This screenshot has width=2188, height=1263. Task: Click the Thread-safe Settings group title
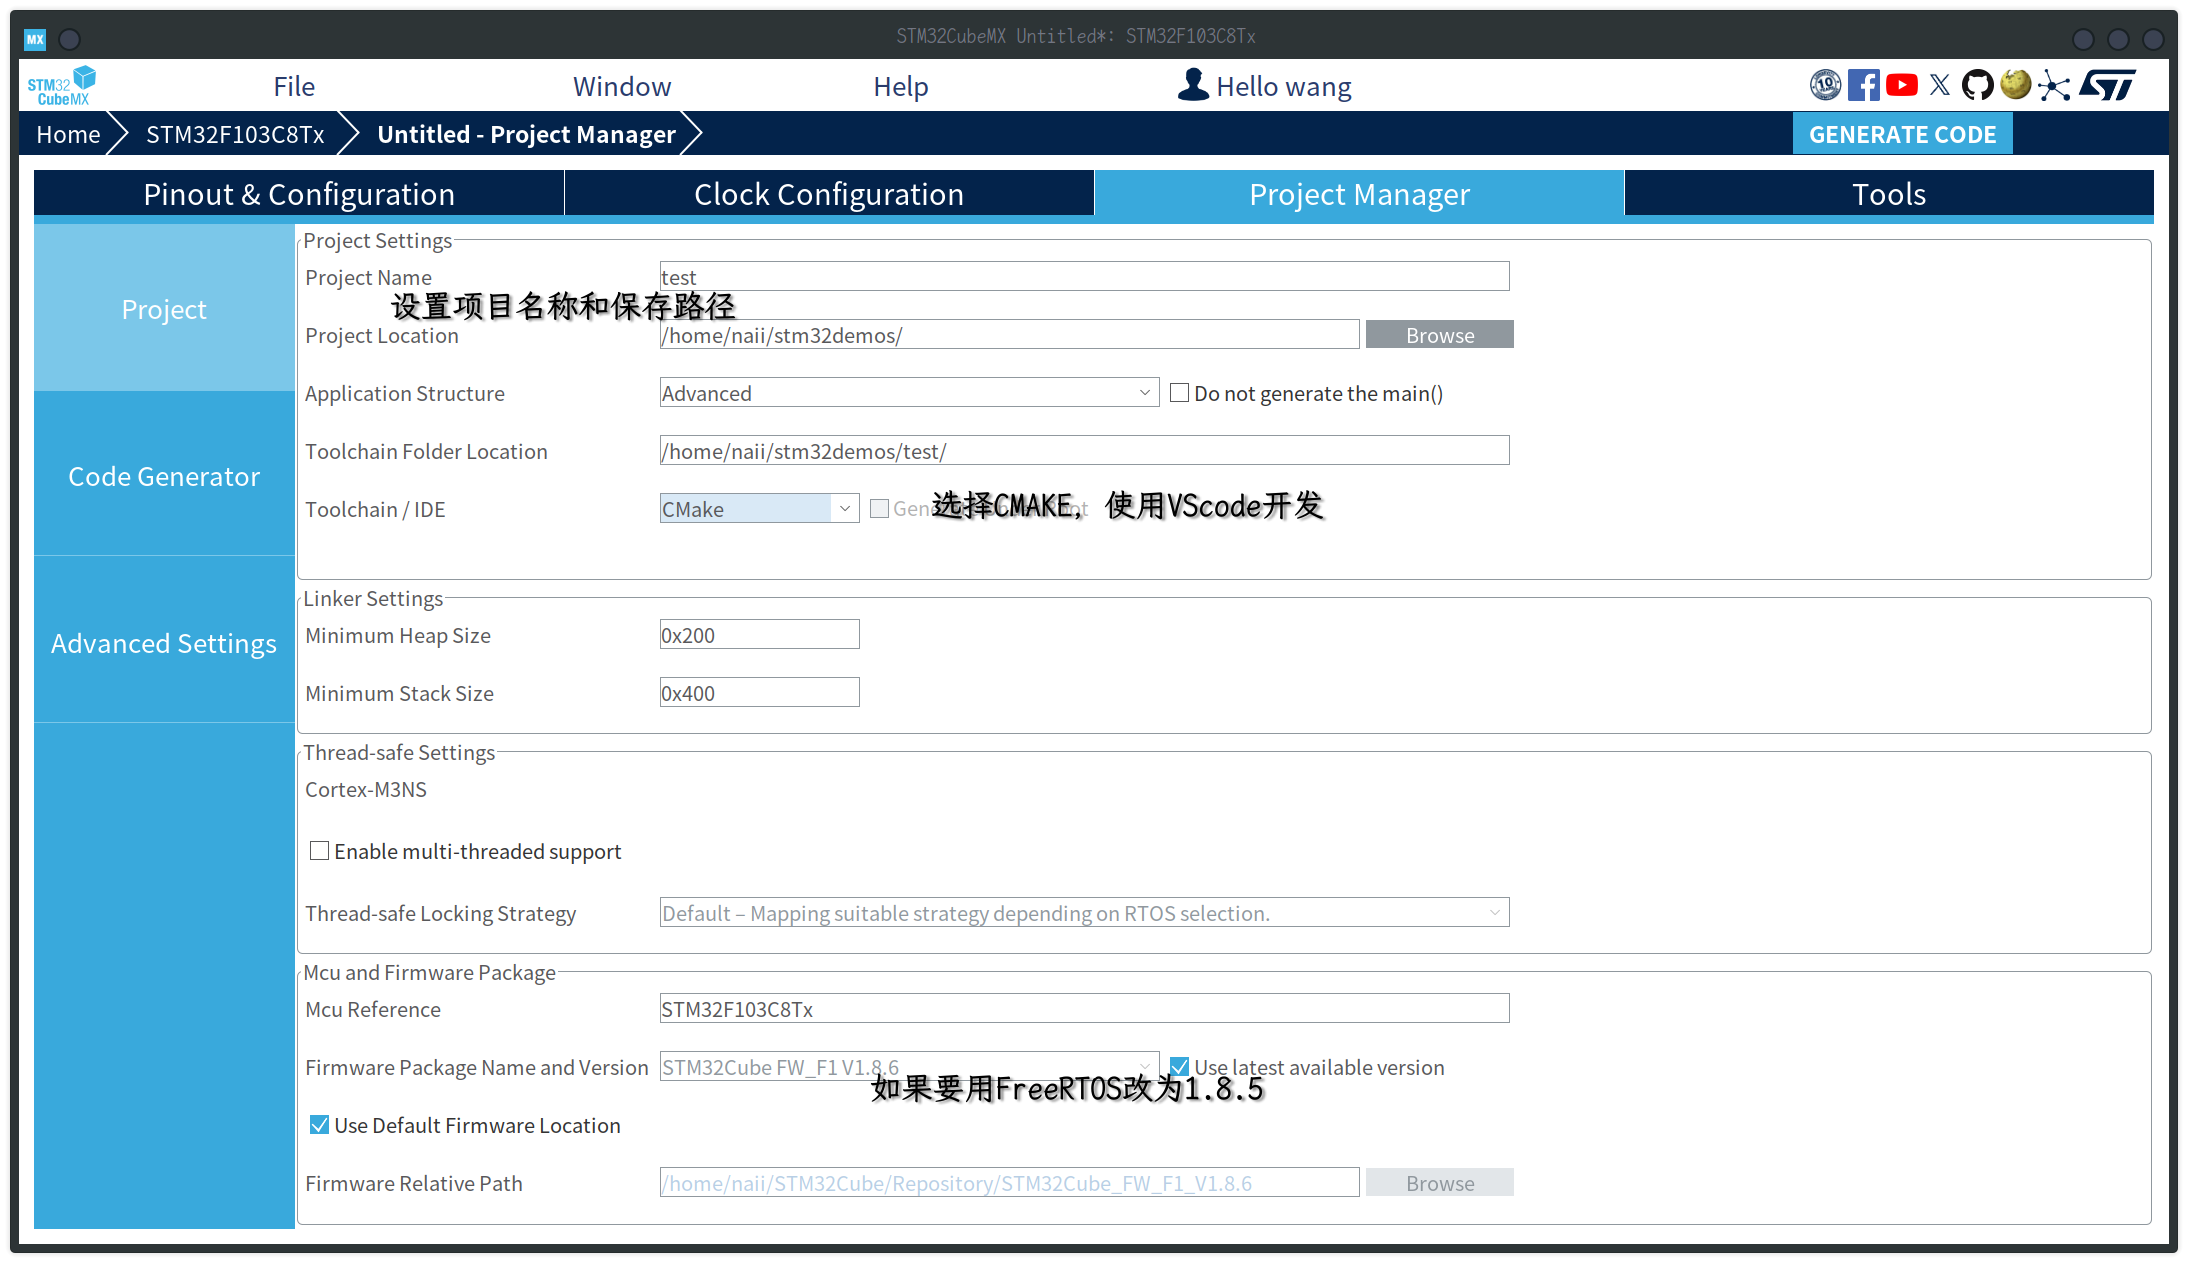399,752
